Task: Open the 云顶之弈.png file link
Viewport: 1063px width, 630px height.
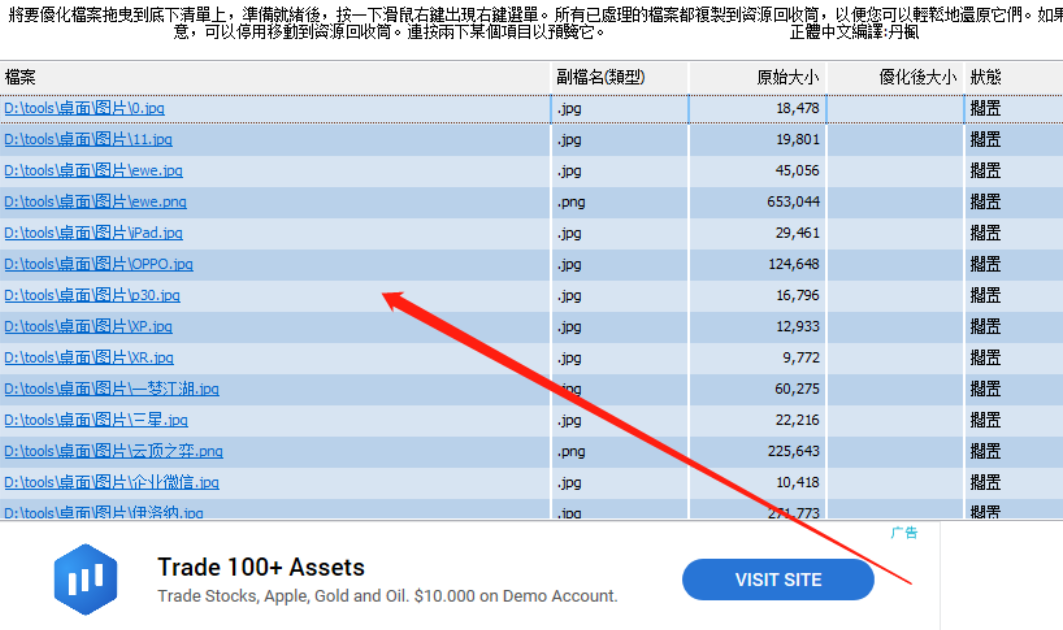Action: [113, 451]
